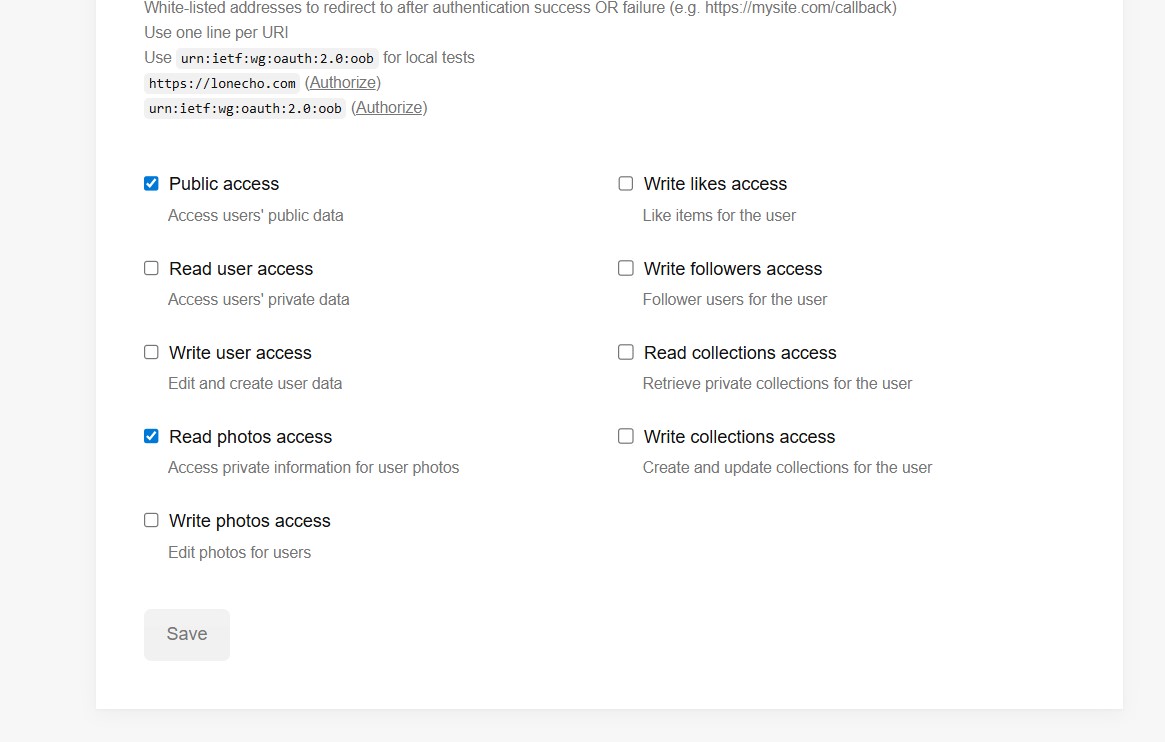The height and width of the screenshot is (742, 1165).
Task: Click the Write followers access label
Action: [x=733, y=269]
